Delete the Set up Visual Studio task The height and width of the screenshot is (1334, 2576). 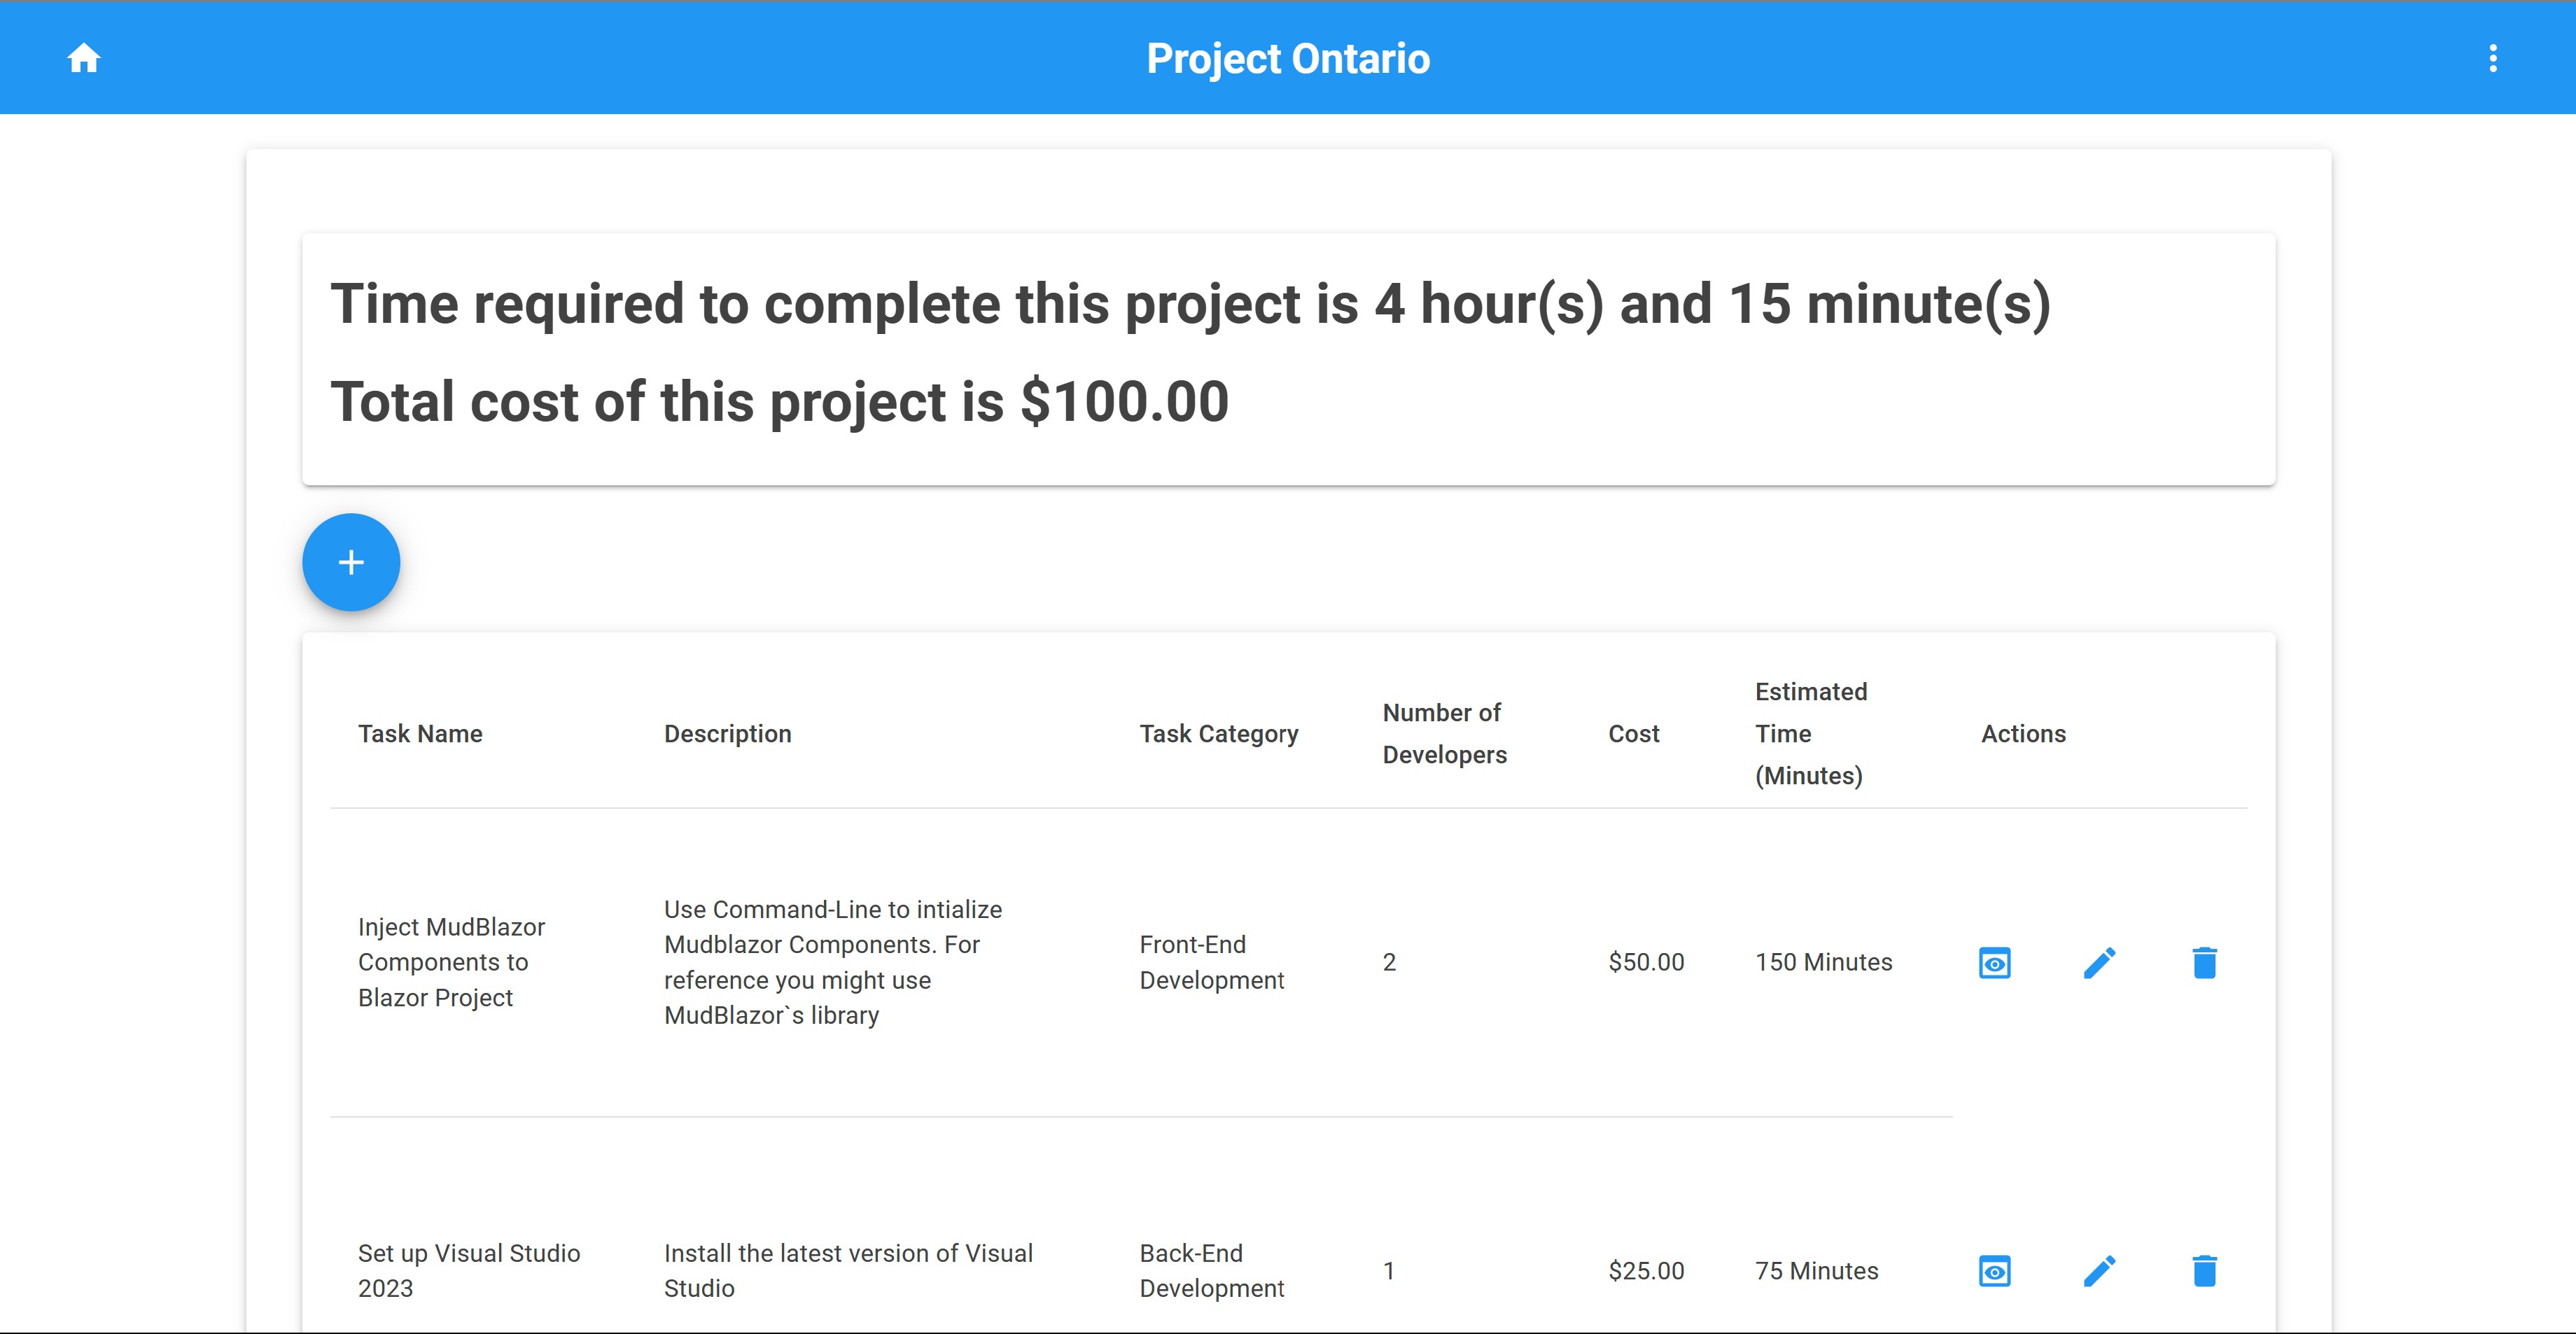click(x=2204, y=1271)
